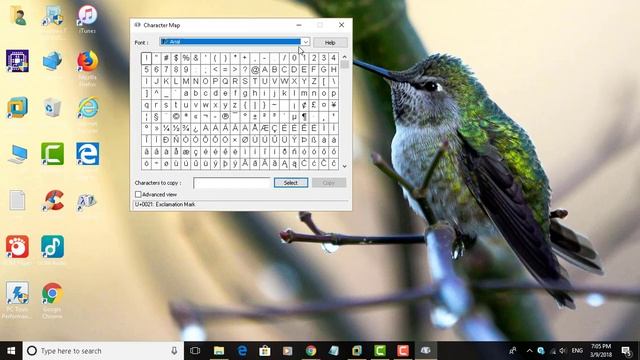
Task: Open the red Camtasia recorder taskbar icon
Action: (403, 351)
